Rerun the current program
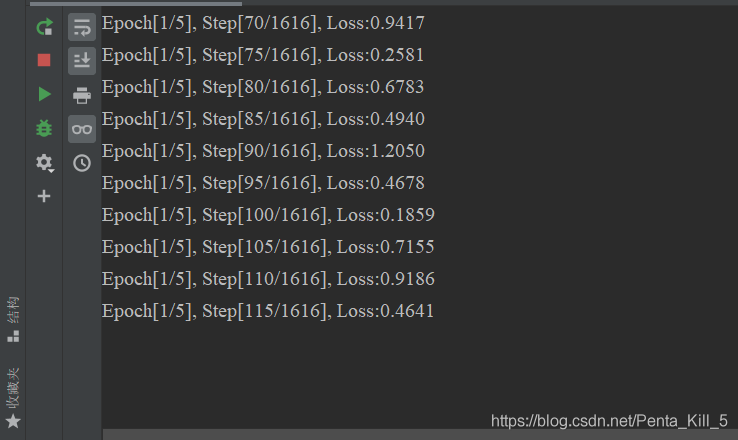 coord(44,27)
